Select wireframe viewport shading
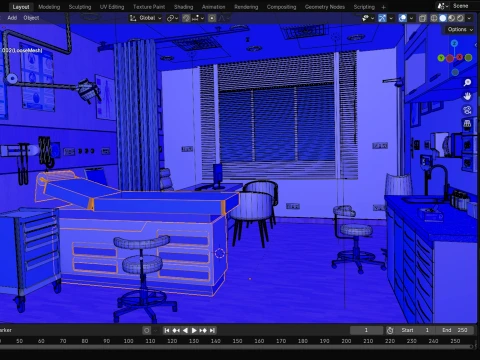 pos(434,18)
